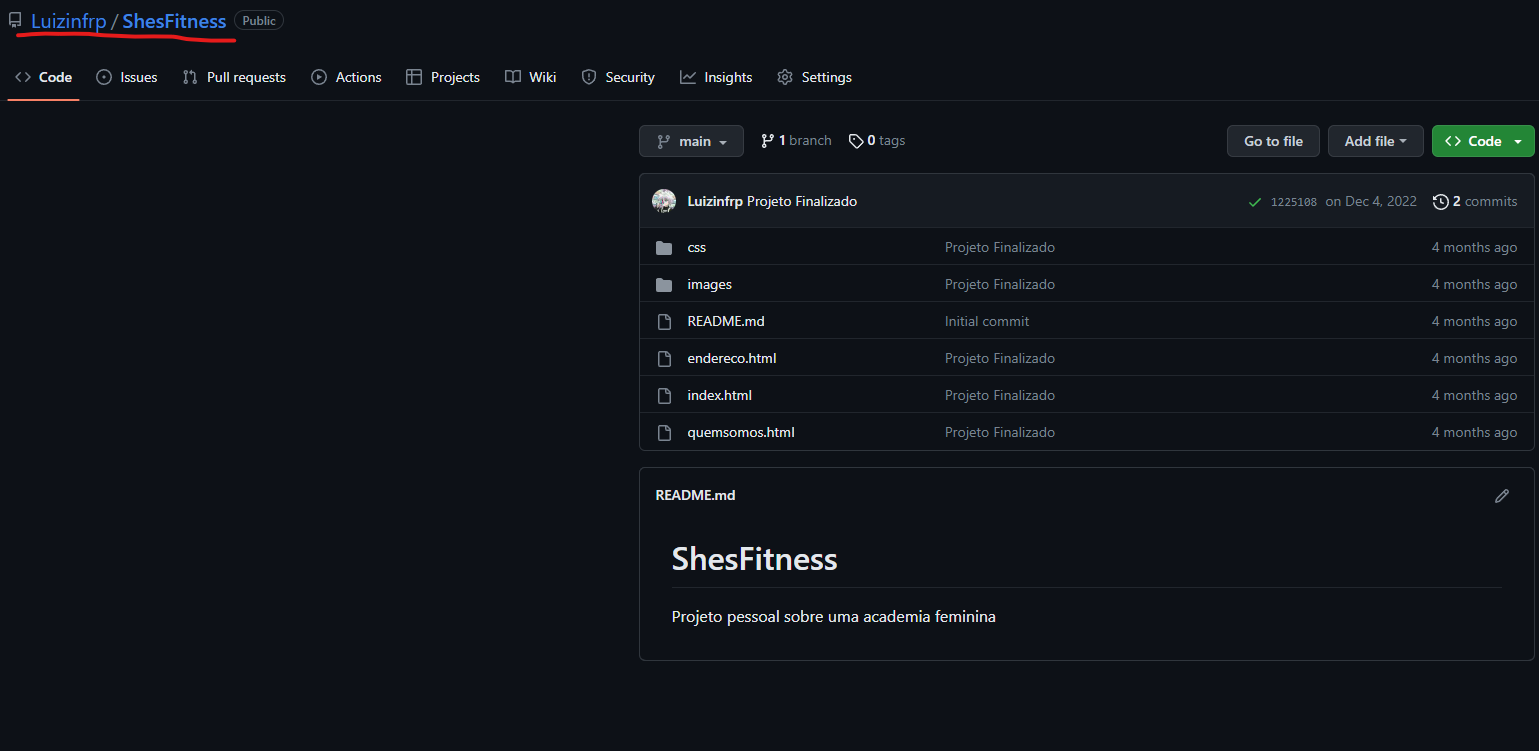Click the quemsomos.html file icon

click(x=664, y=433)
